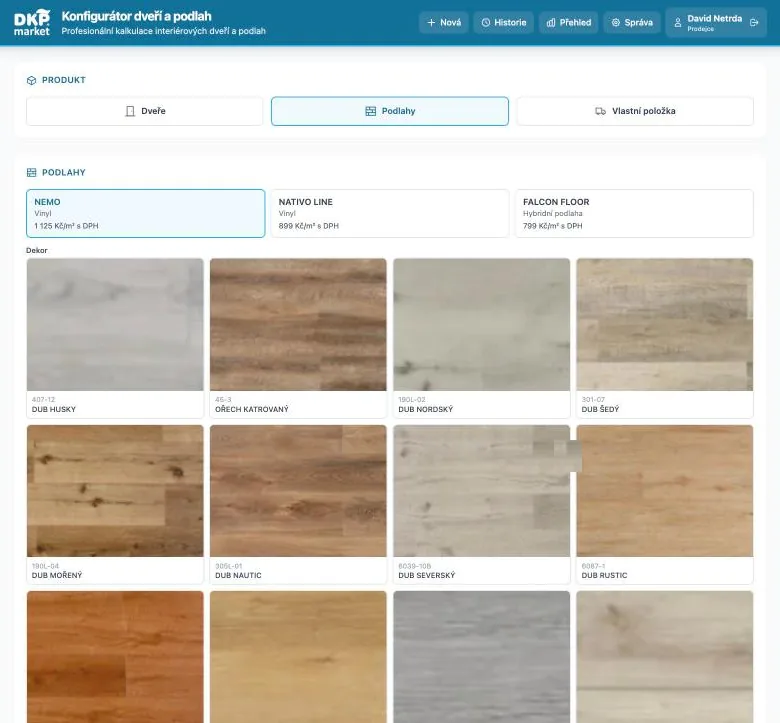The height and width of the screenshot is (723, 780).
Task: Open the Správa administration
Action: [x=632, y=22]
